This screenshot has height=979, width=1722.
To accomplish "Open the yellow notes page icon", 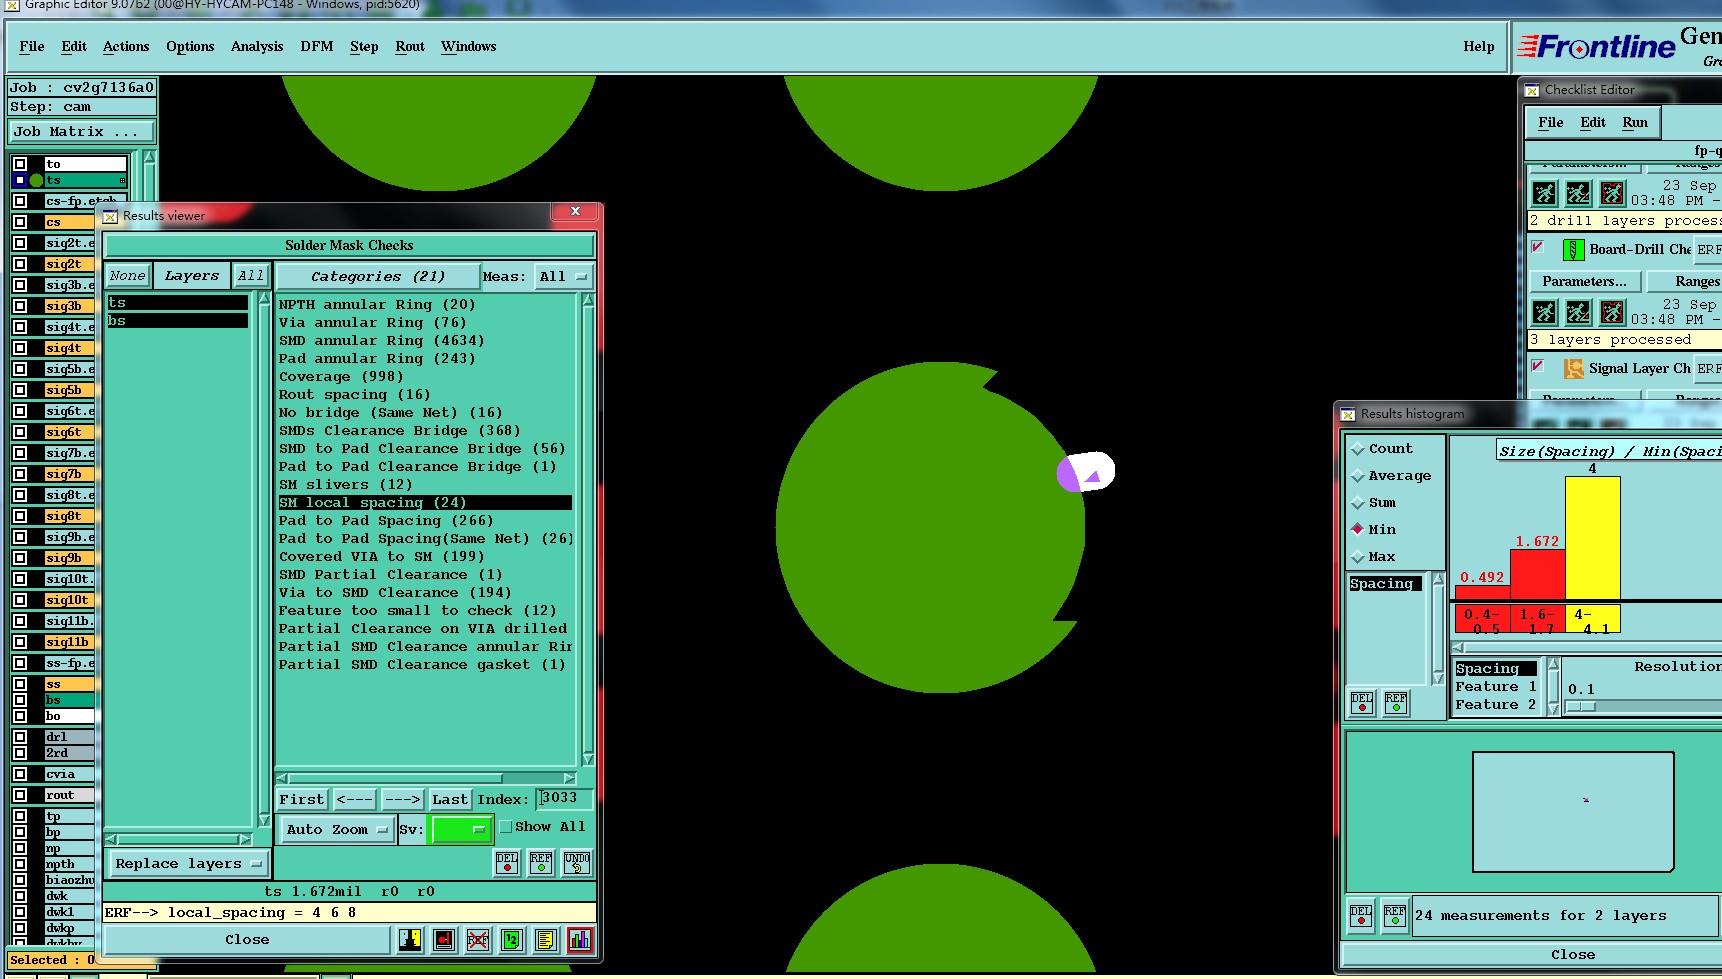I will click(545, 940).
